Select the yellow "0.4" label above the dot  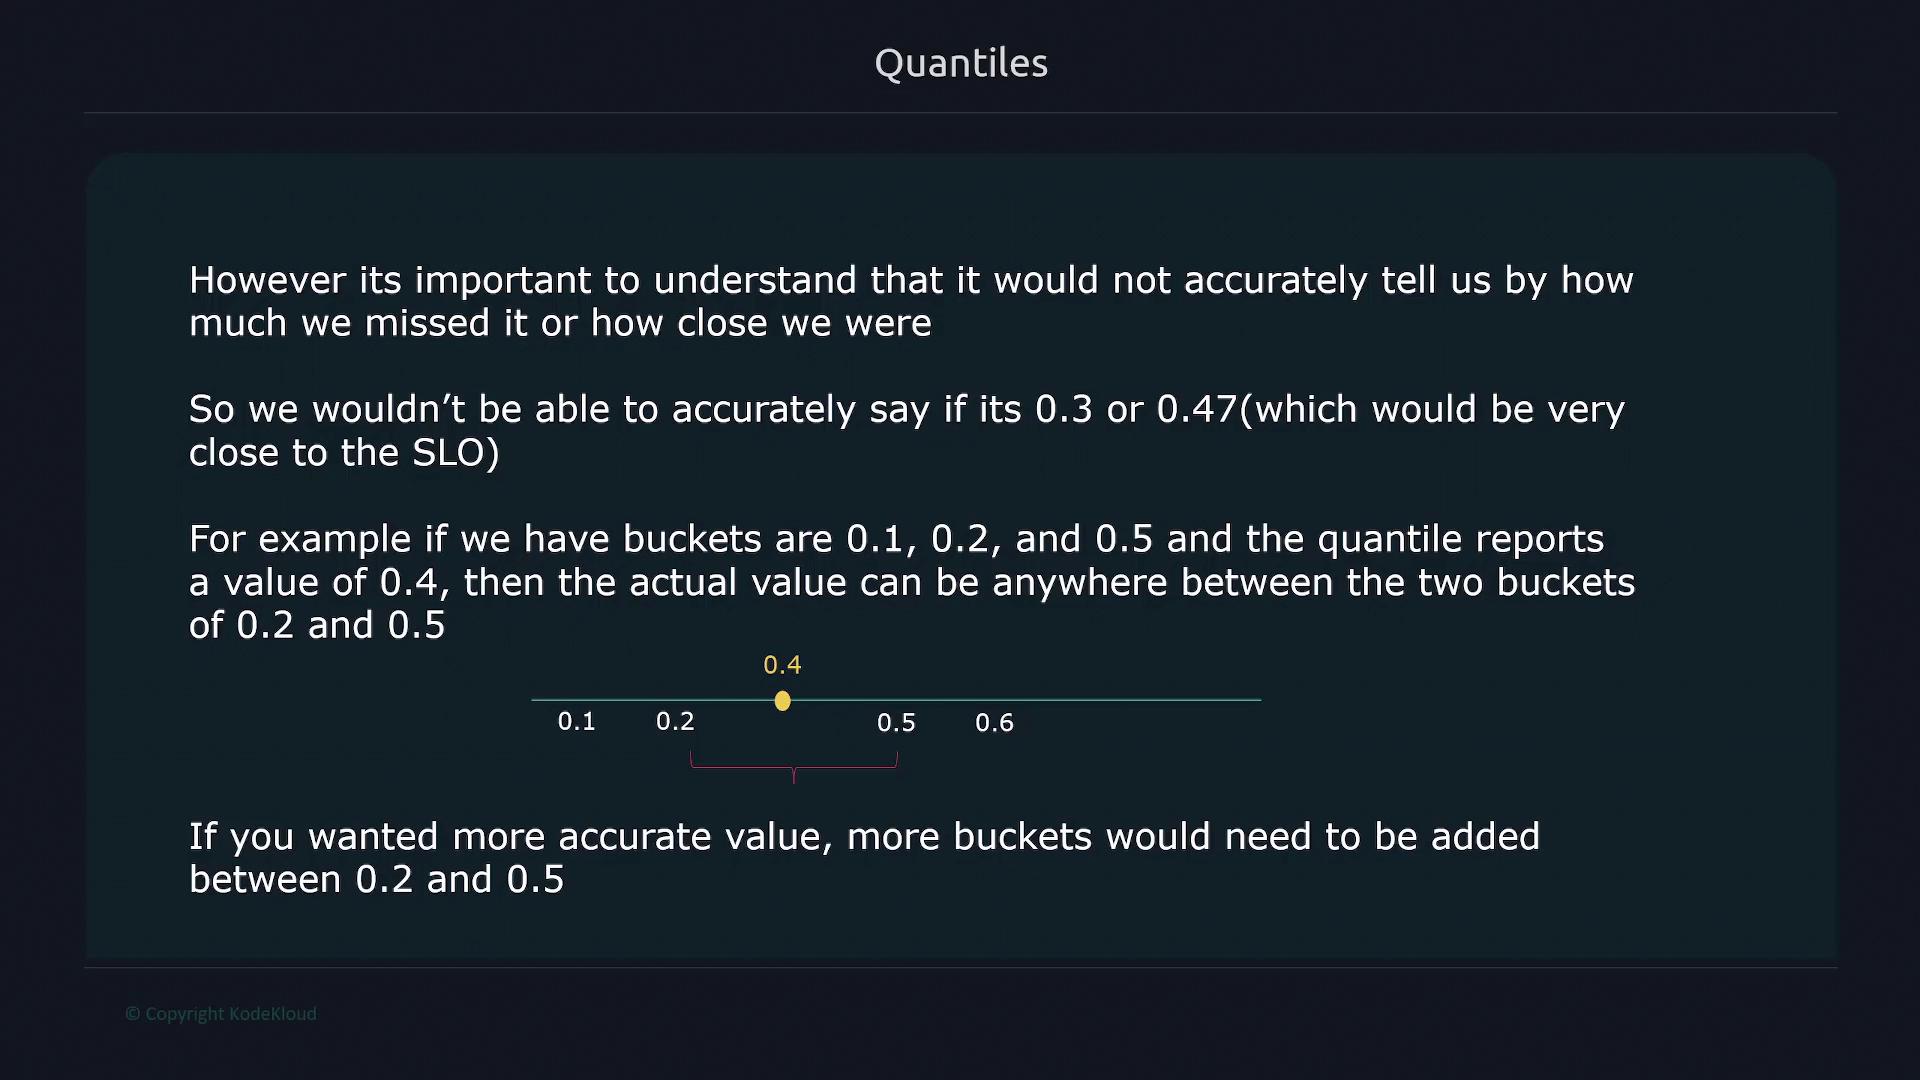click(782, 665)
